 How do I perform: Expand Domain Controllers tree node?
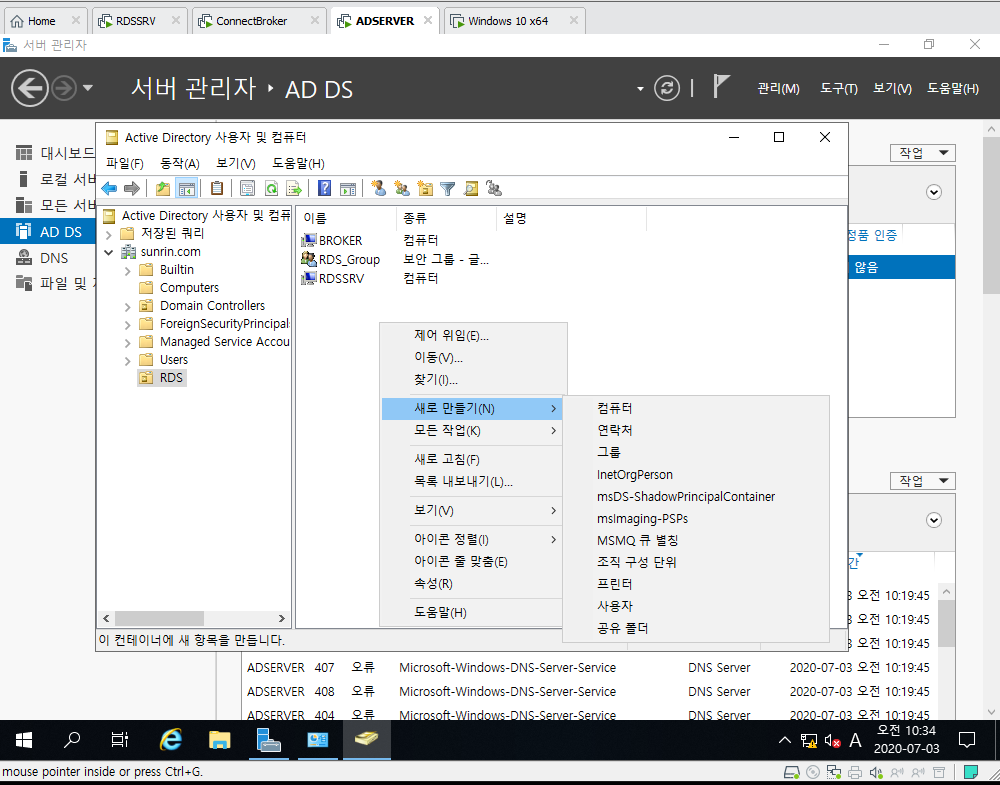click(x=128, y=307)
